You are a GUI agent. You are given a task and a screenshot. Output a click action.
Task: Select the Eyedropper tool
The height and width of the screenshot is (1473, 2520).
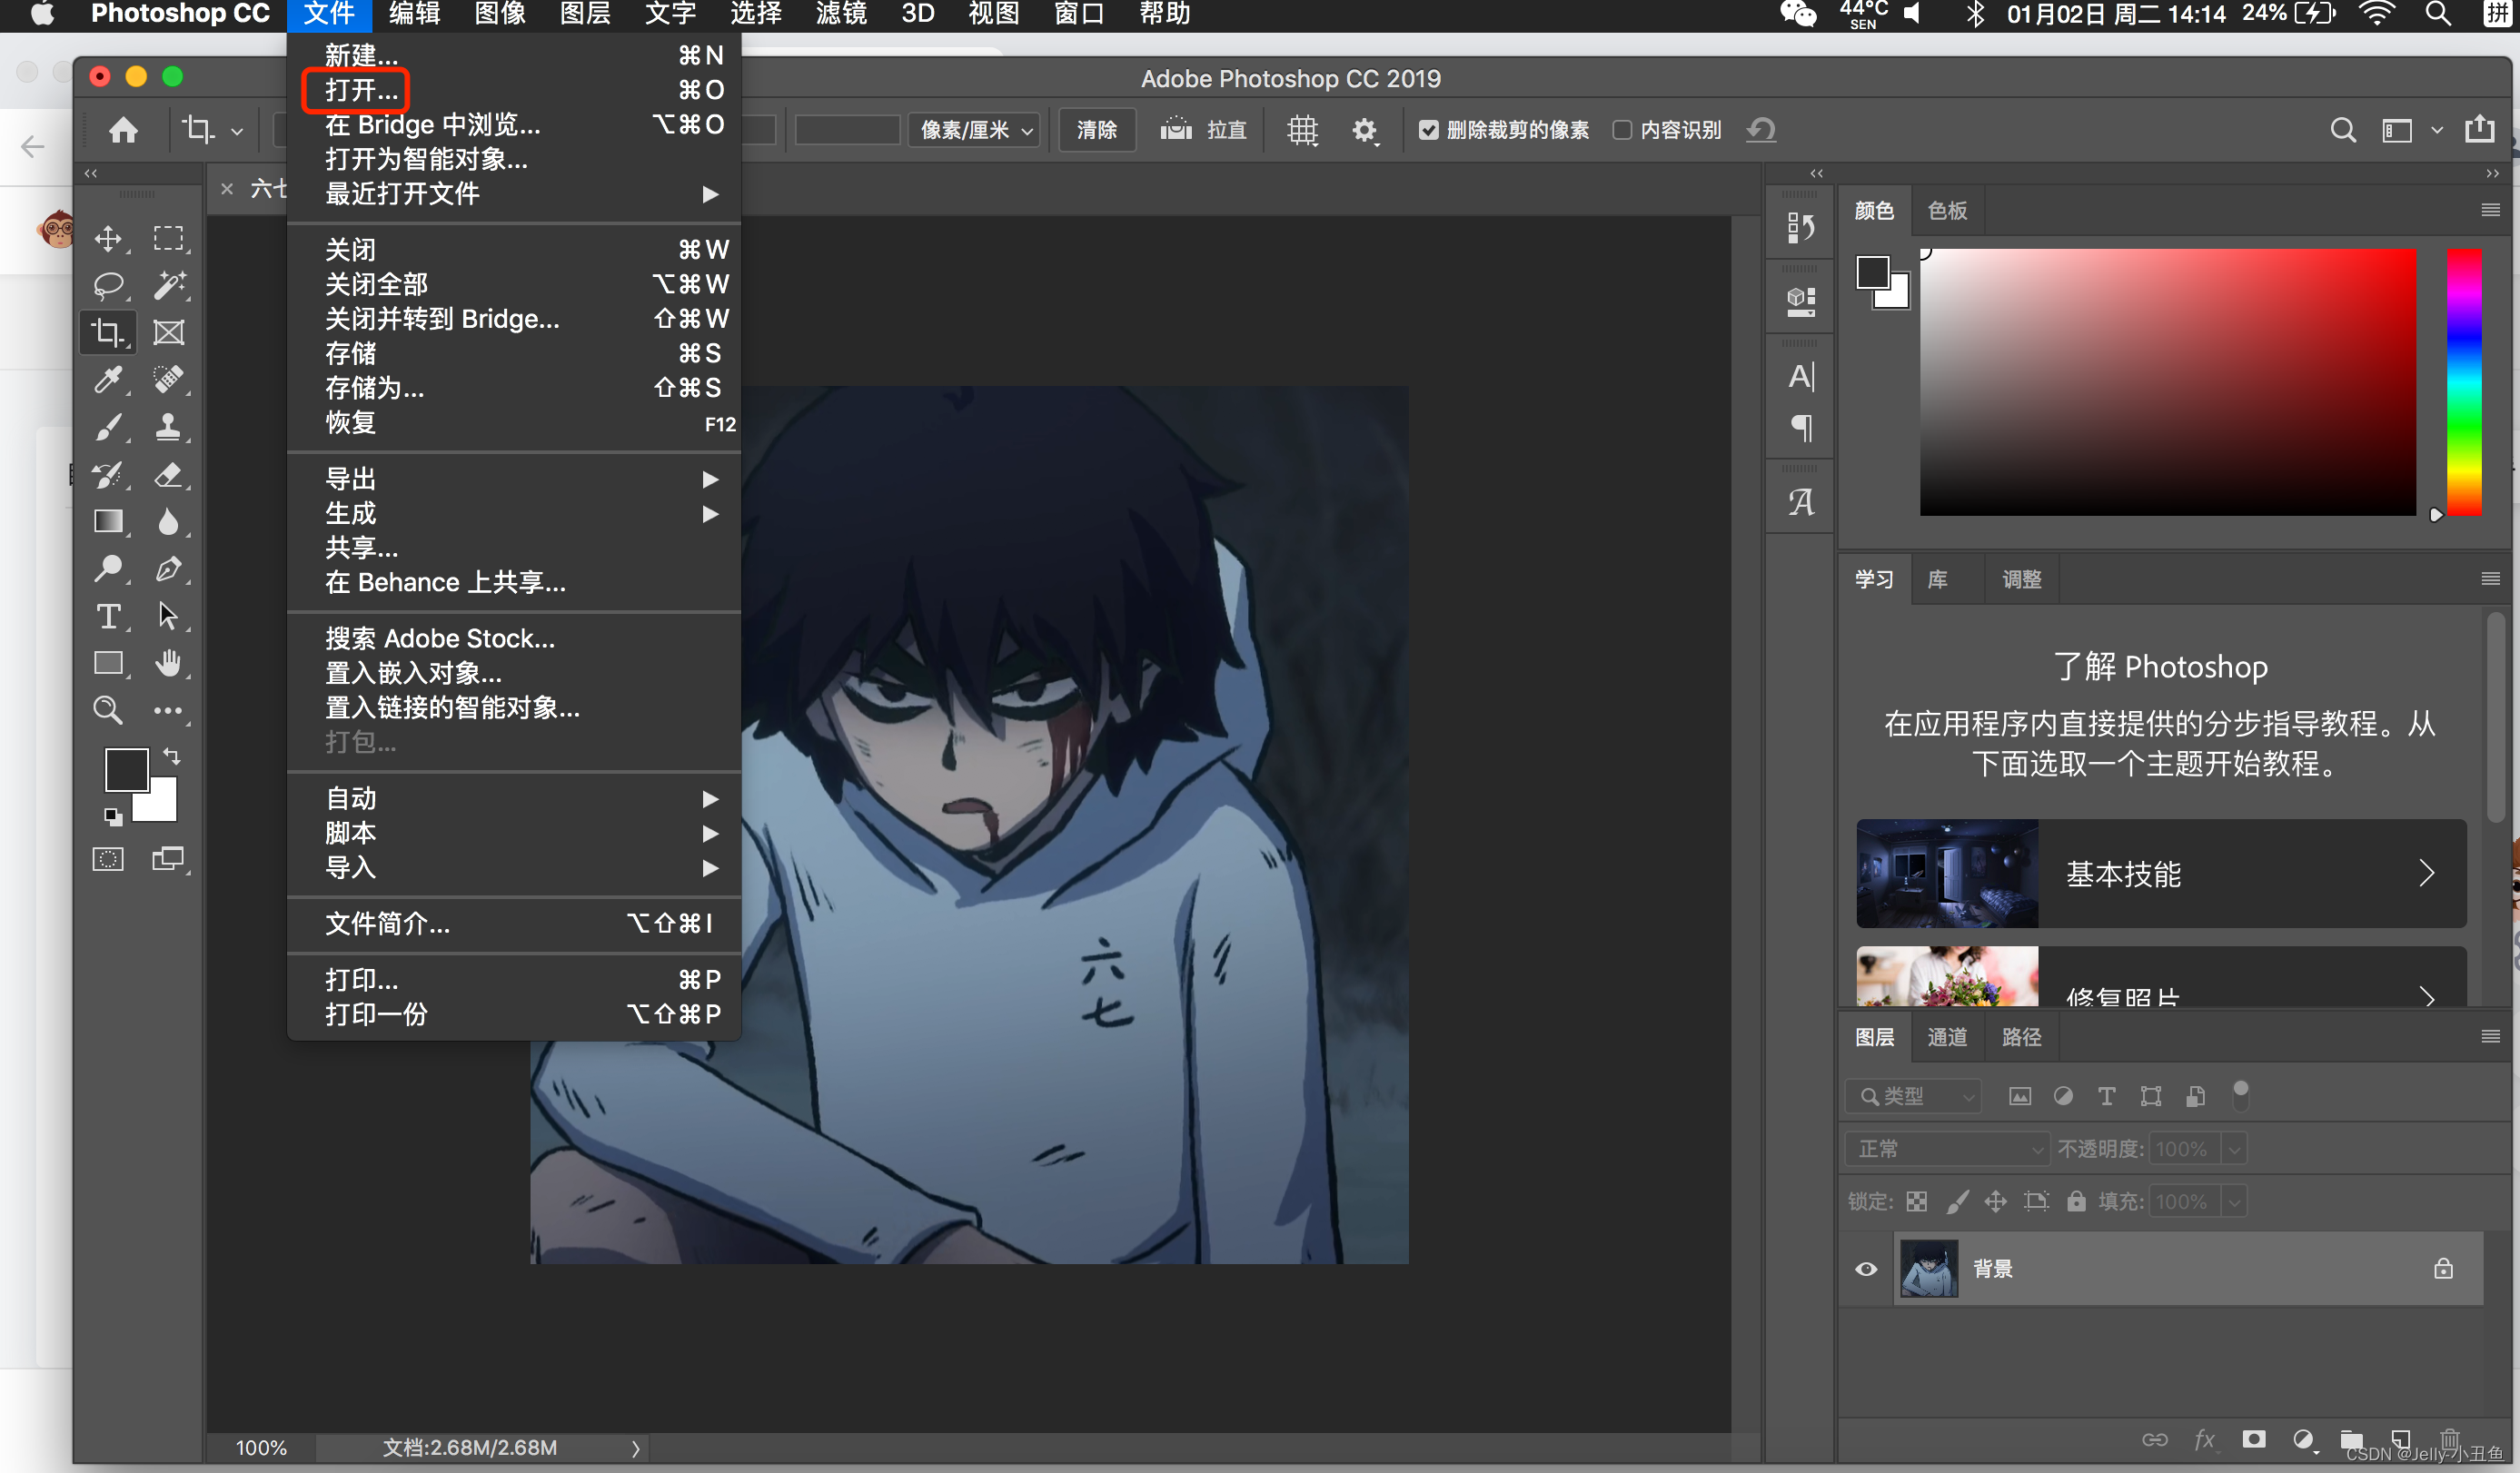pos(108,379)
